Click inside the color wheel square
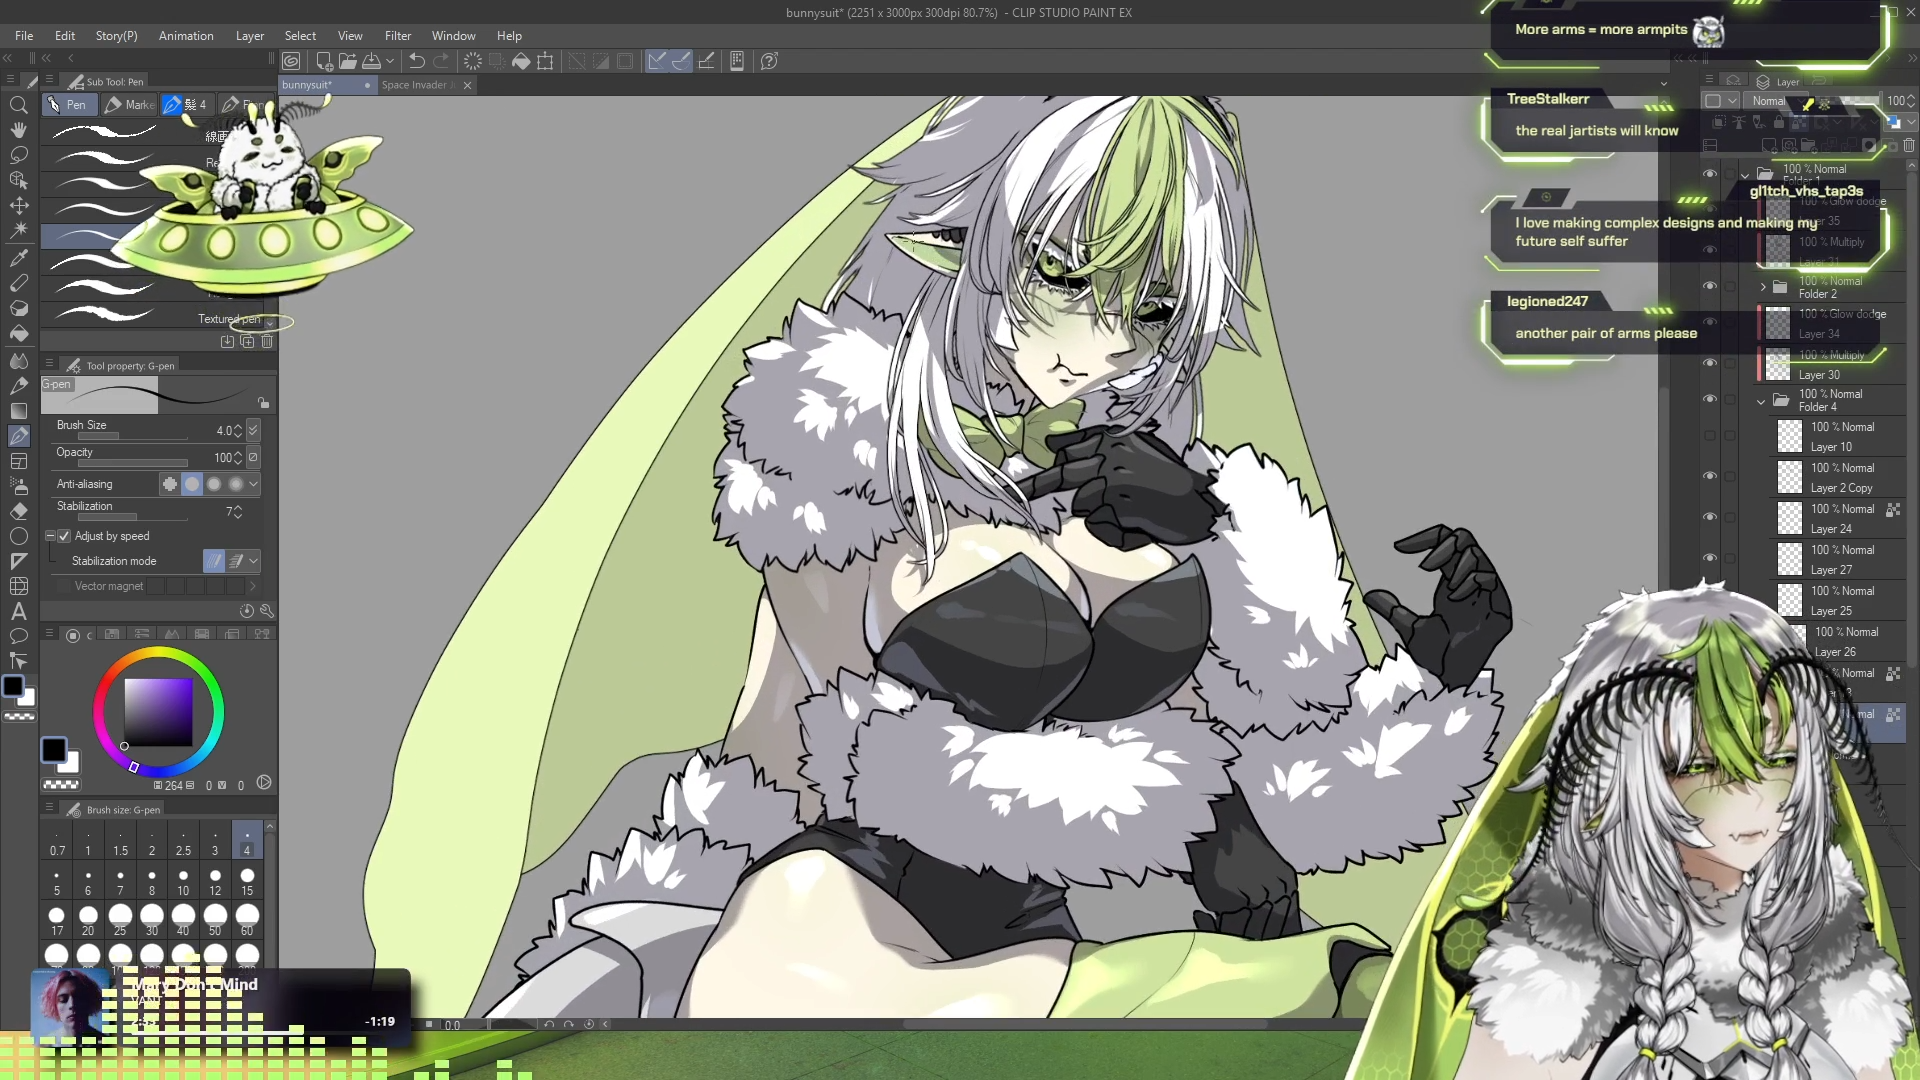The image size is (1920, 1080). (158, 712)
